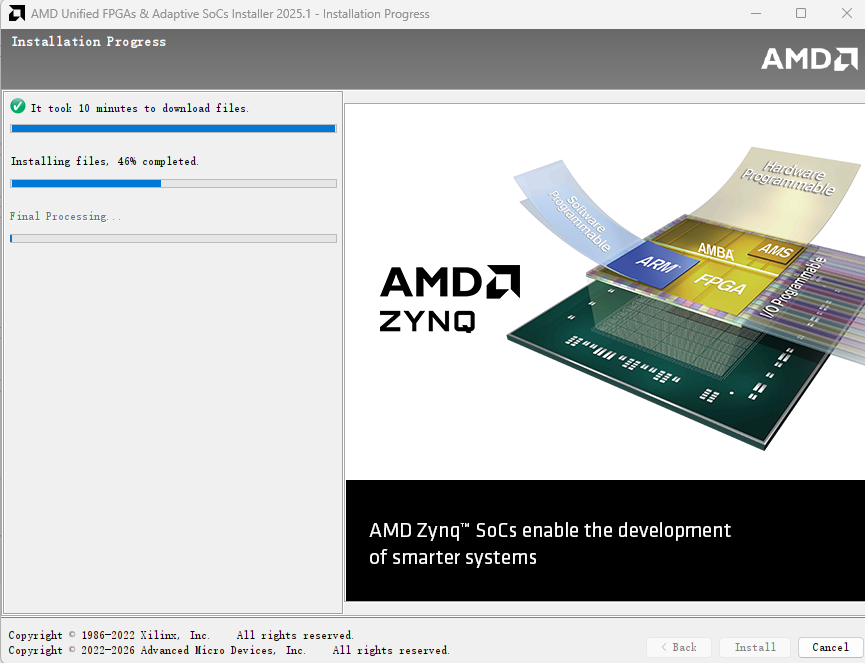
Task: Click the Software Programmable ribbon label
Action: pyautogui.click(x=588, y=222)
